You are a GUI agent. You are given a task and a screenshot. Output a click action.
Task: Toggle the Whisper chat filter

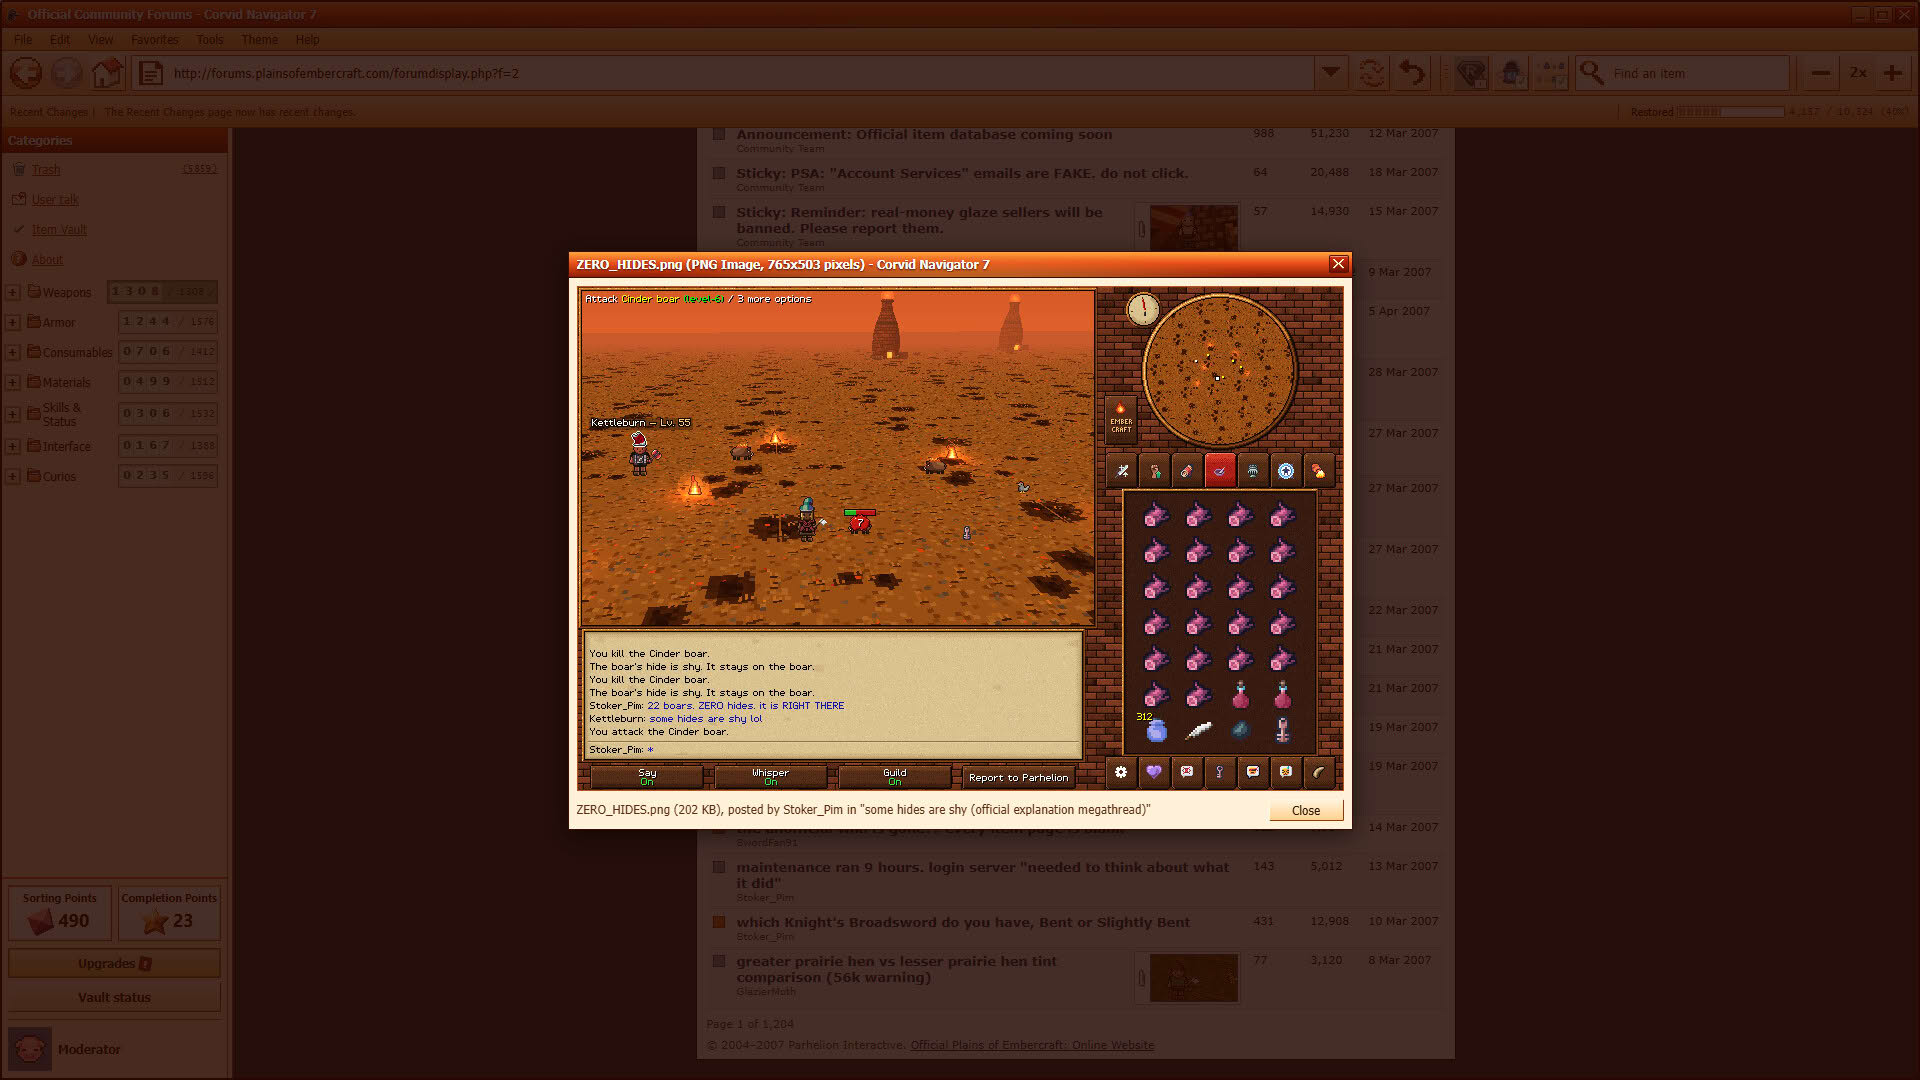770,777
